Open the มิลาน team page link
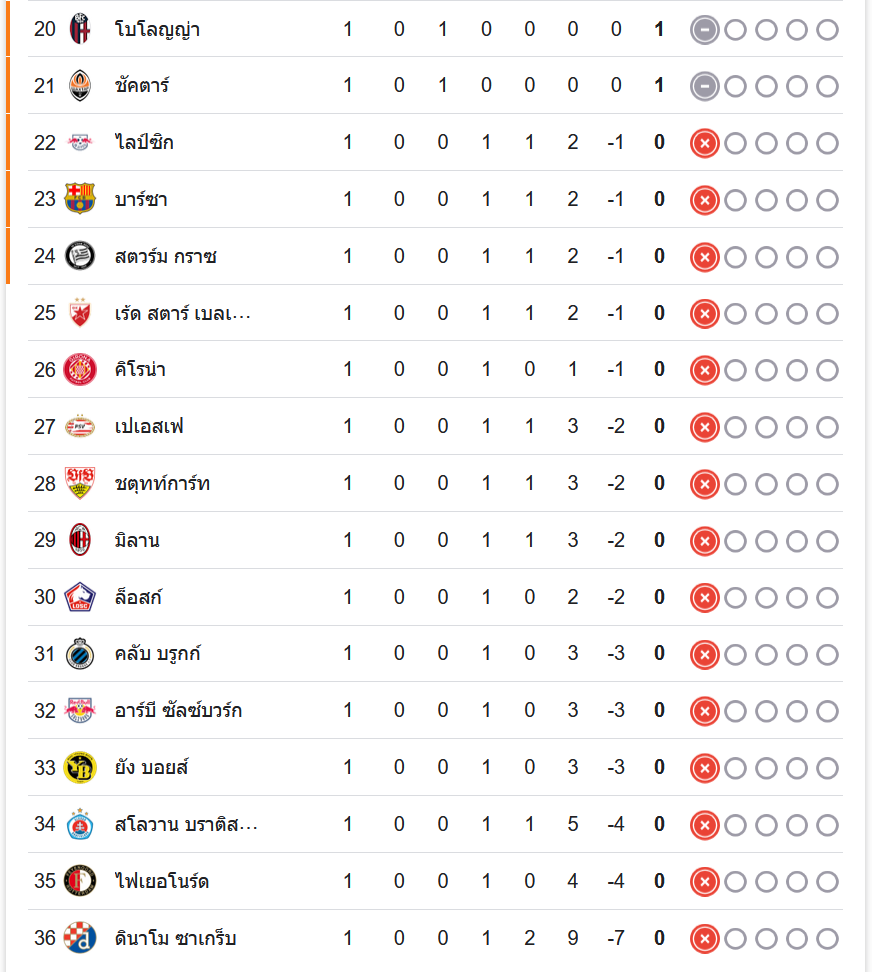Image resolution: width=872 pixels, height=972 pixels. coord(137,540)
